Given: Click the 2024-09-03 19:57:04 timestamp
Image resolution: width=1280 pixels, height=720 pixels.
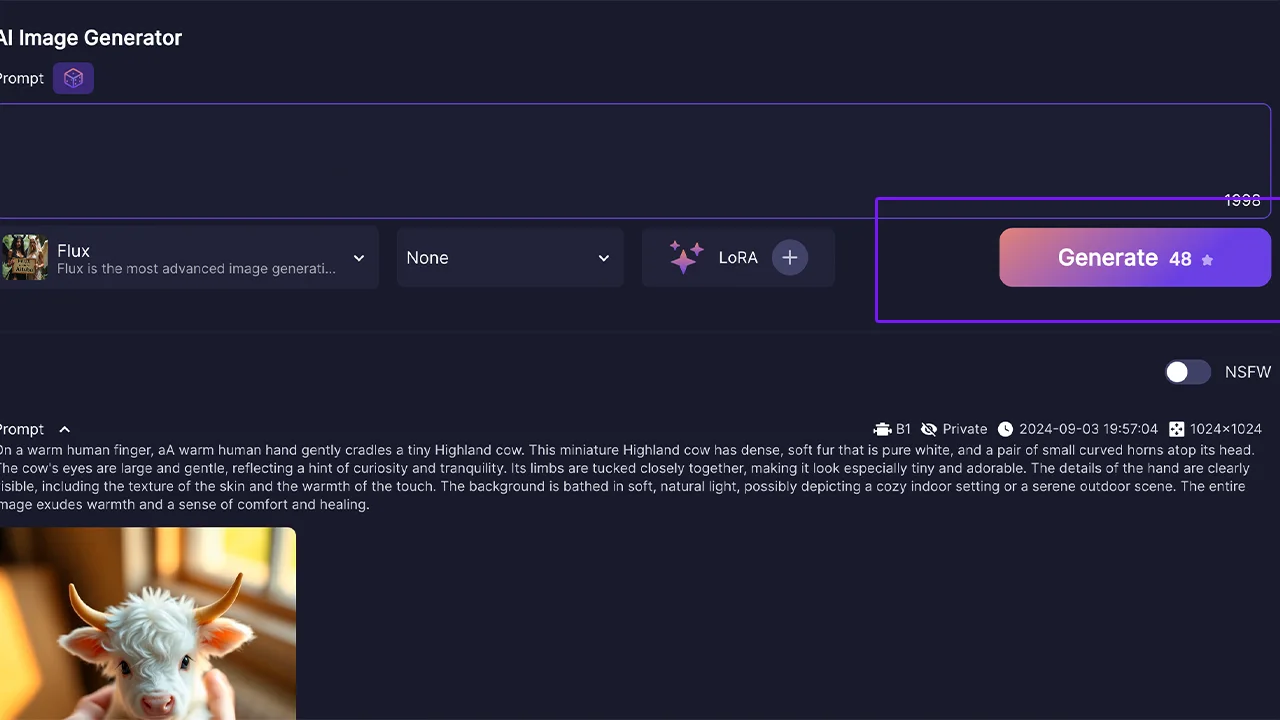Looking at the screenshot, I should 1088,429.
